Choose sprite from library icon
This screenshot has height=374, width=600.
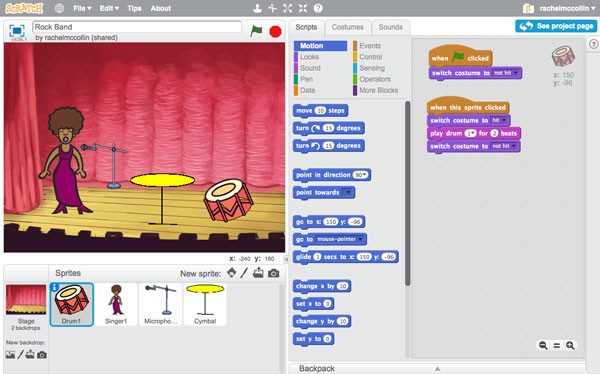(232, 273)
